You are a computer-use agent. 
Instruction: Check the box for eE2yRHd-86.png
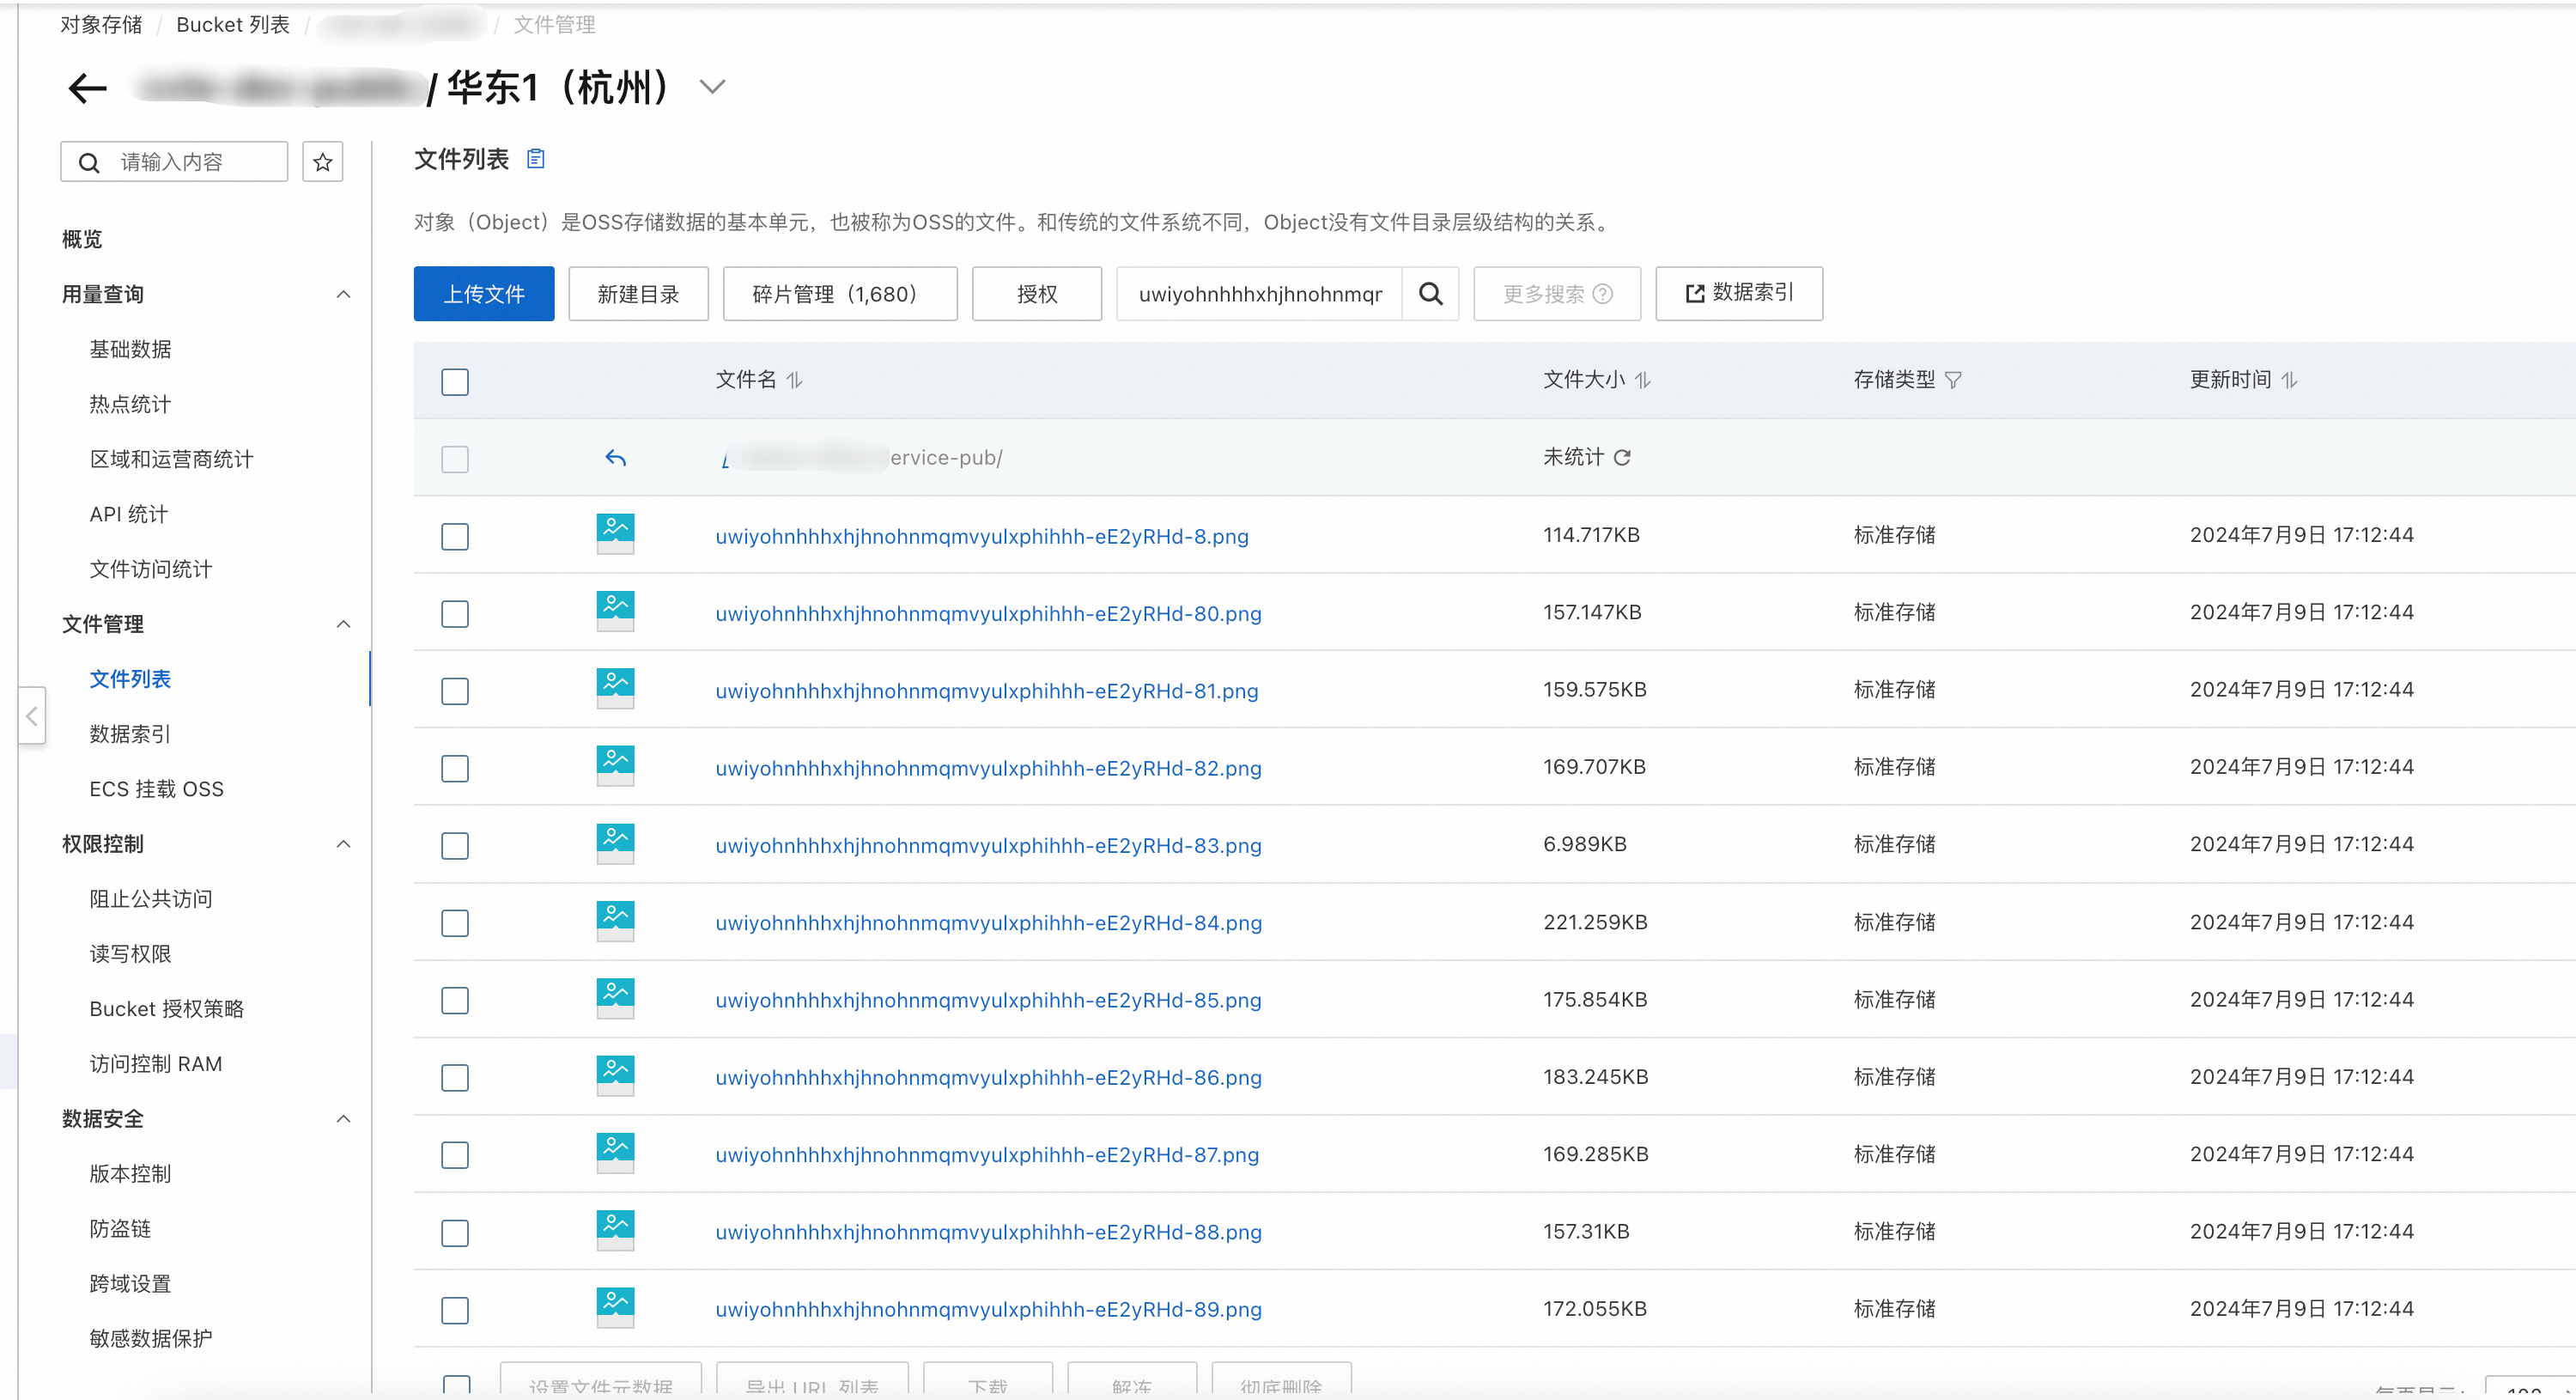pos(455,1078)
